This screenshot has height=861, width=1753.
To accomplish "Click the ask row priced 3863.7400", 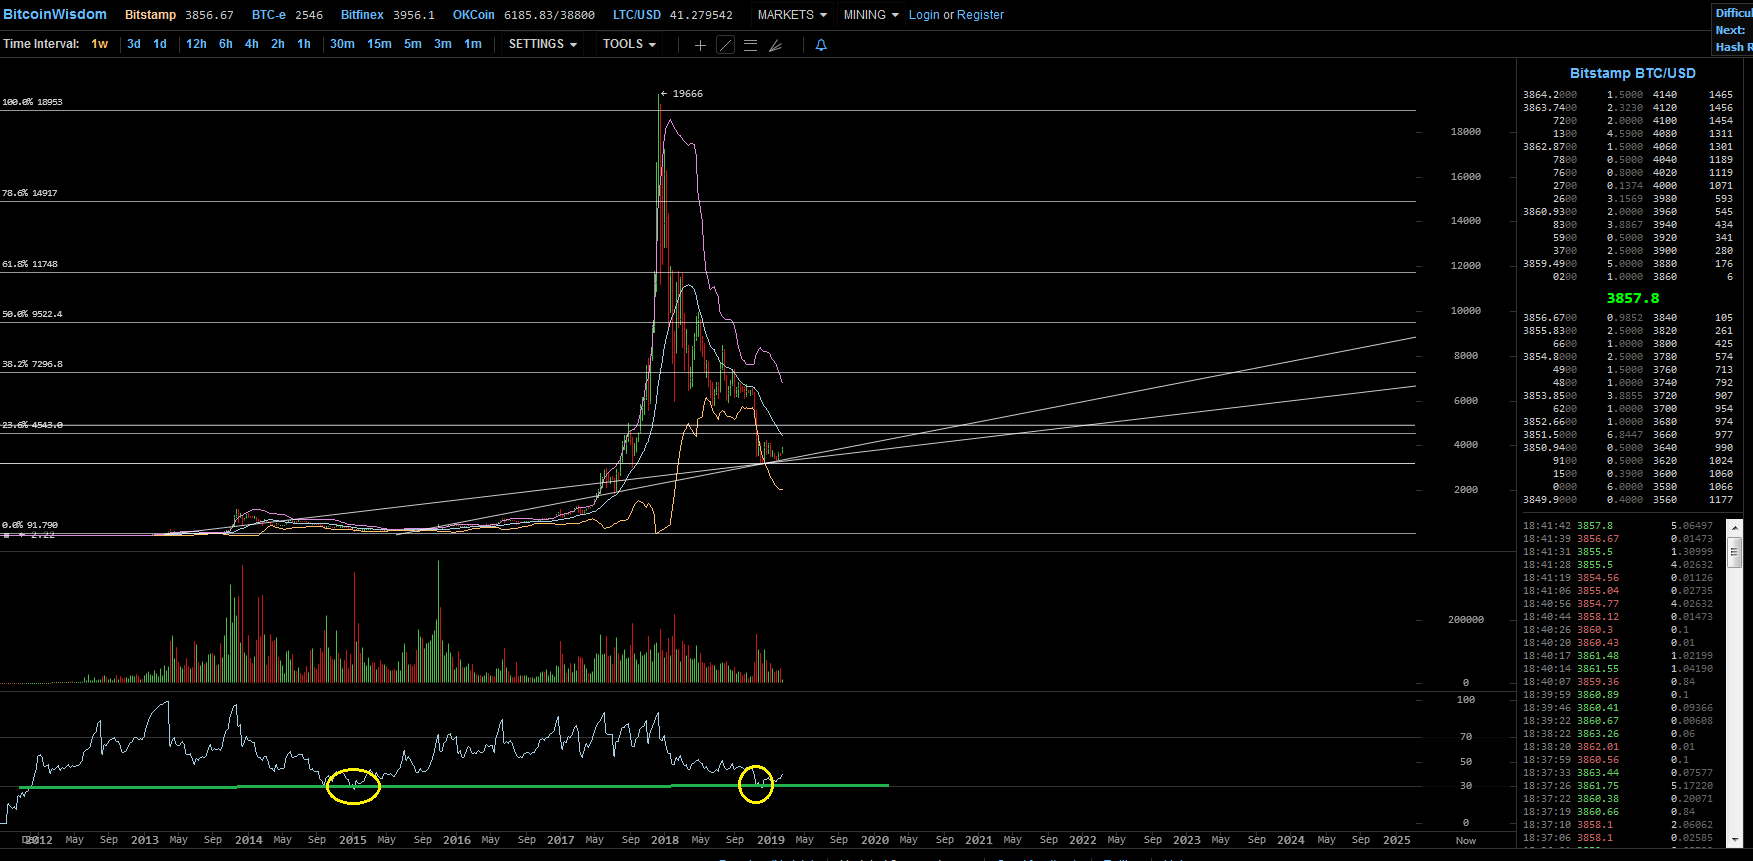I will tap(1628, 108).
